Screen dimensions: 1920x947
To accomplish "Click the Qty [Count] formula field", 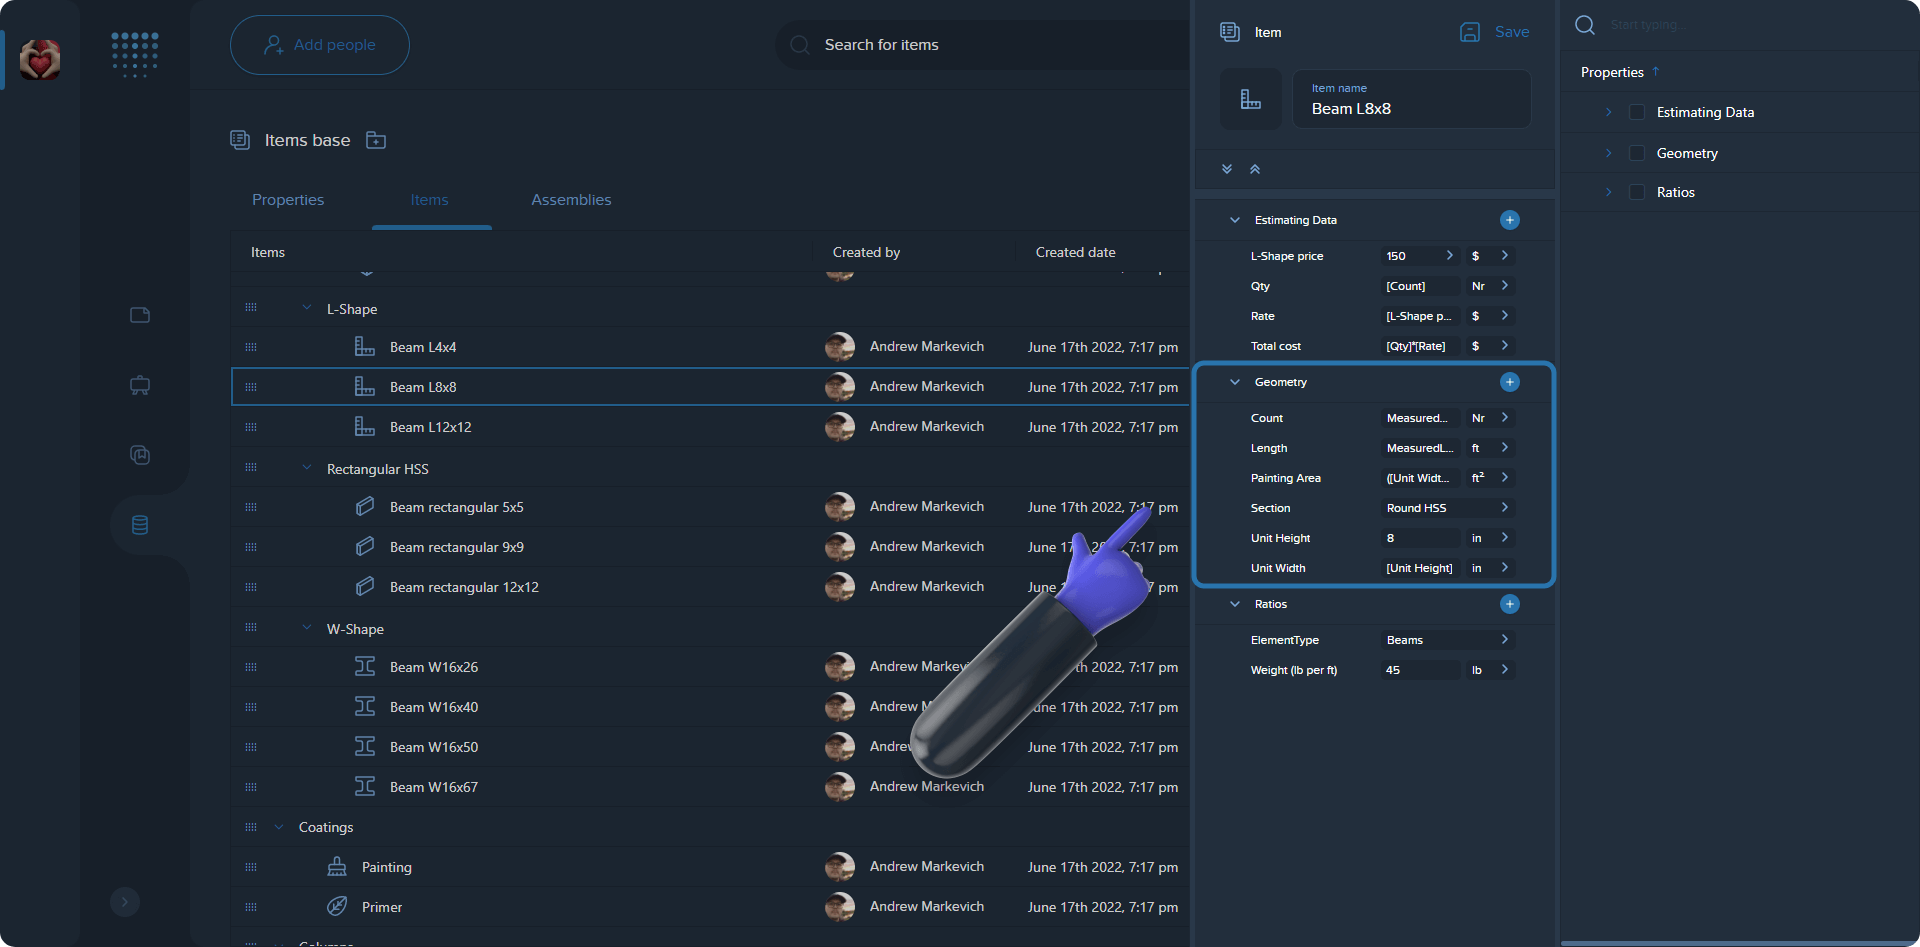I will (1421, 286).
